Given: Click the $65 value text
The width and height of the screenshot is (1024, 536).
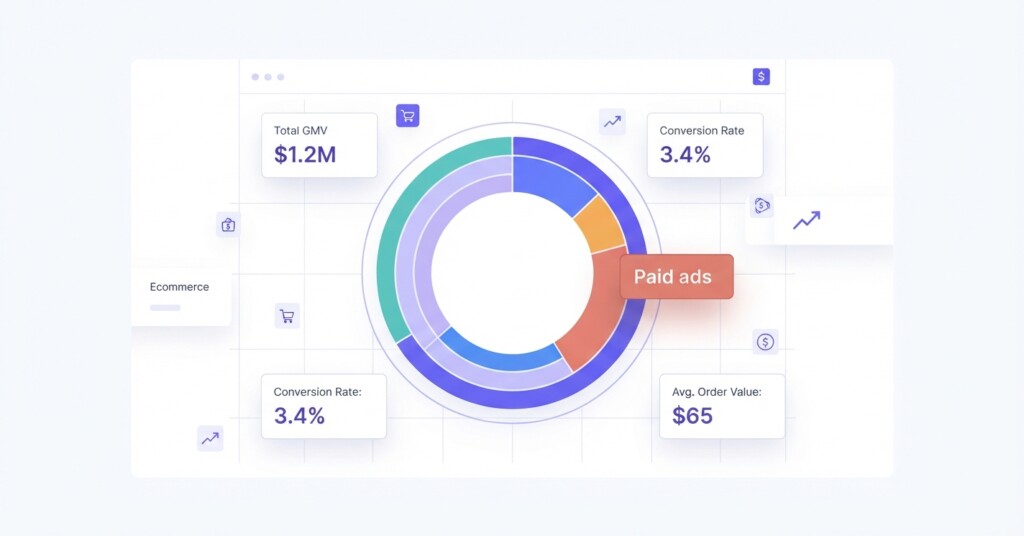Looking at the screenshot, I should pyautogui.click(x=692, y=416).
